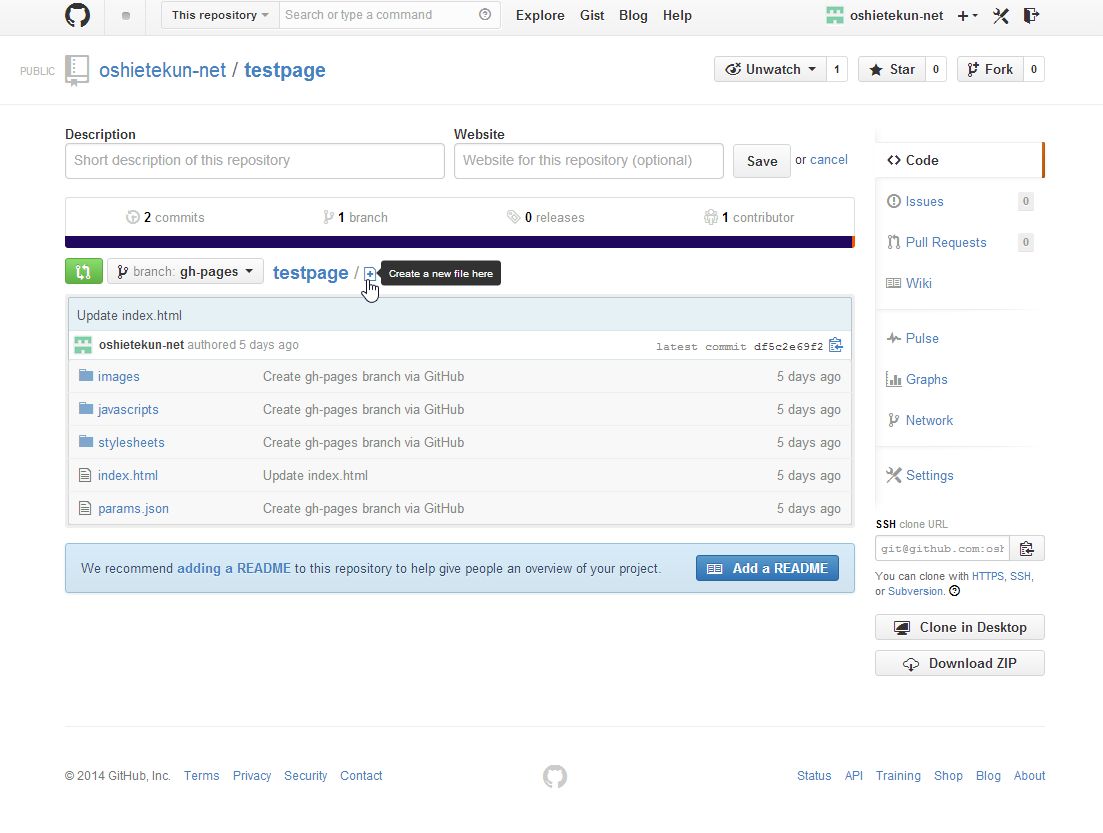
Task: Fork the testpage repository
Action: tap(990, 69)
